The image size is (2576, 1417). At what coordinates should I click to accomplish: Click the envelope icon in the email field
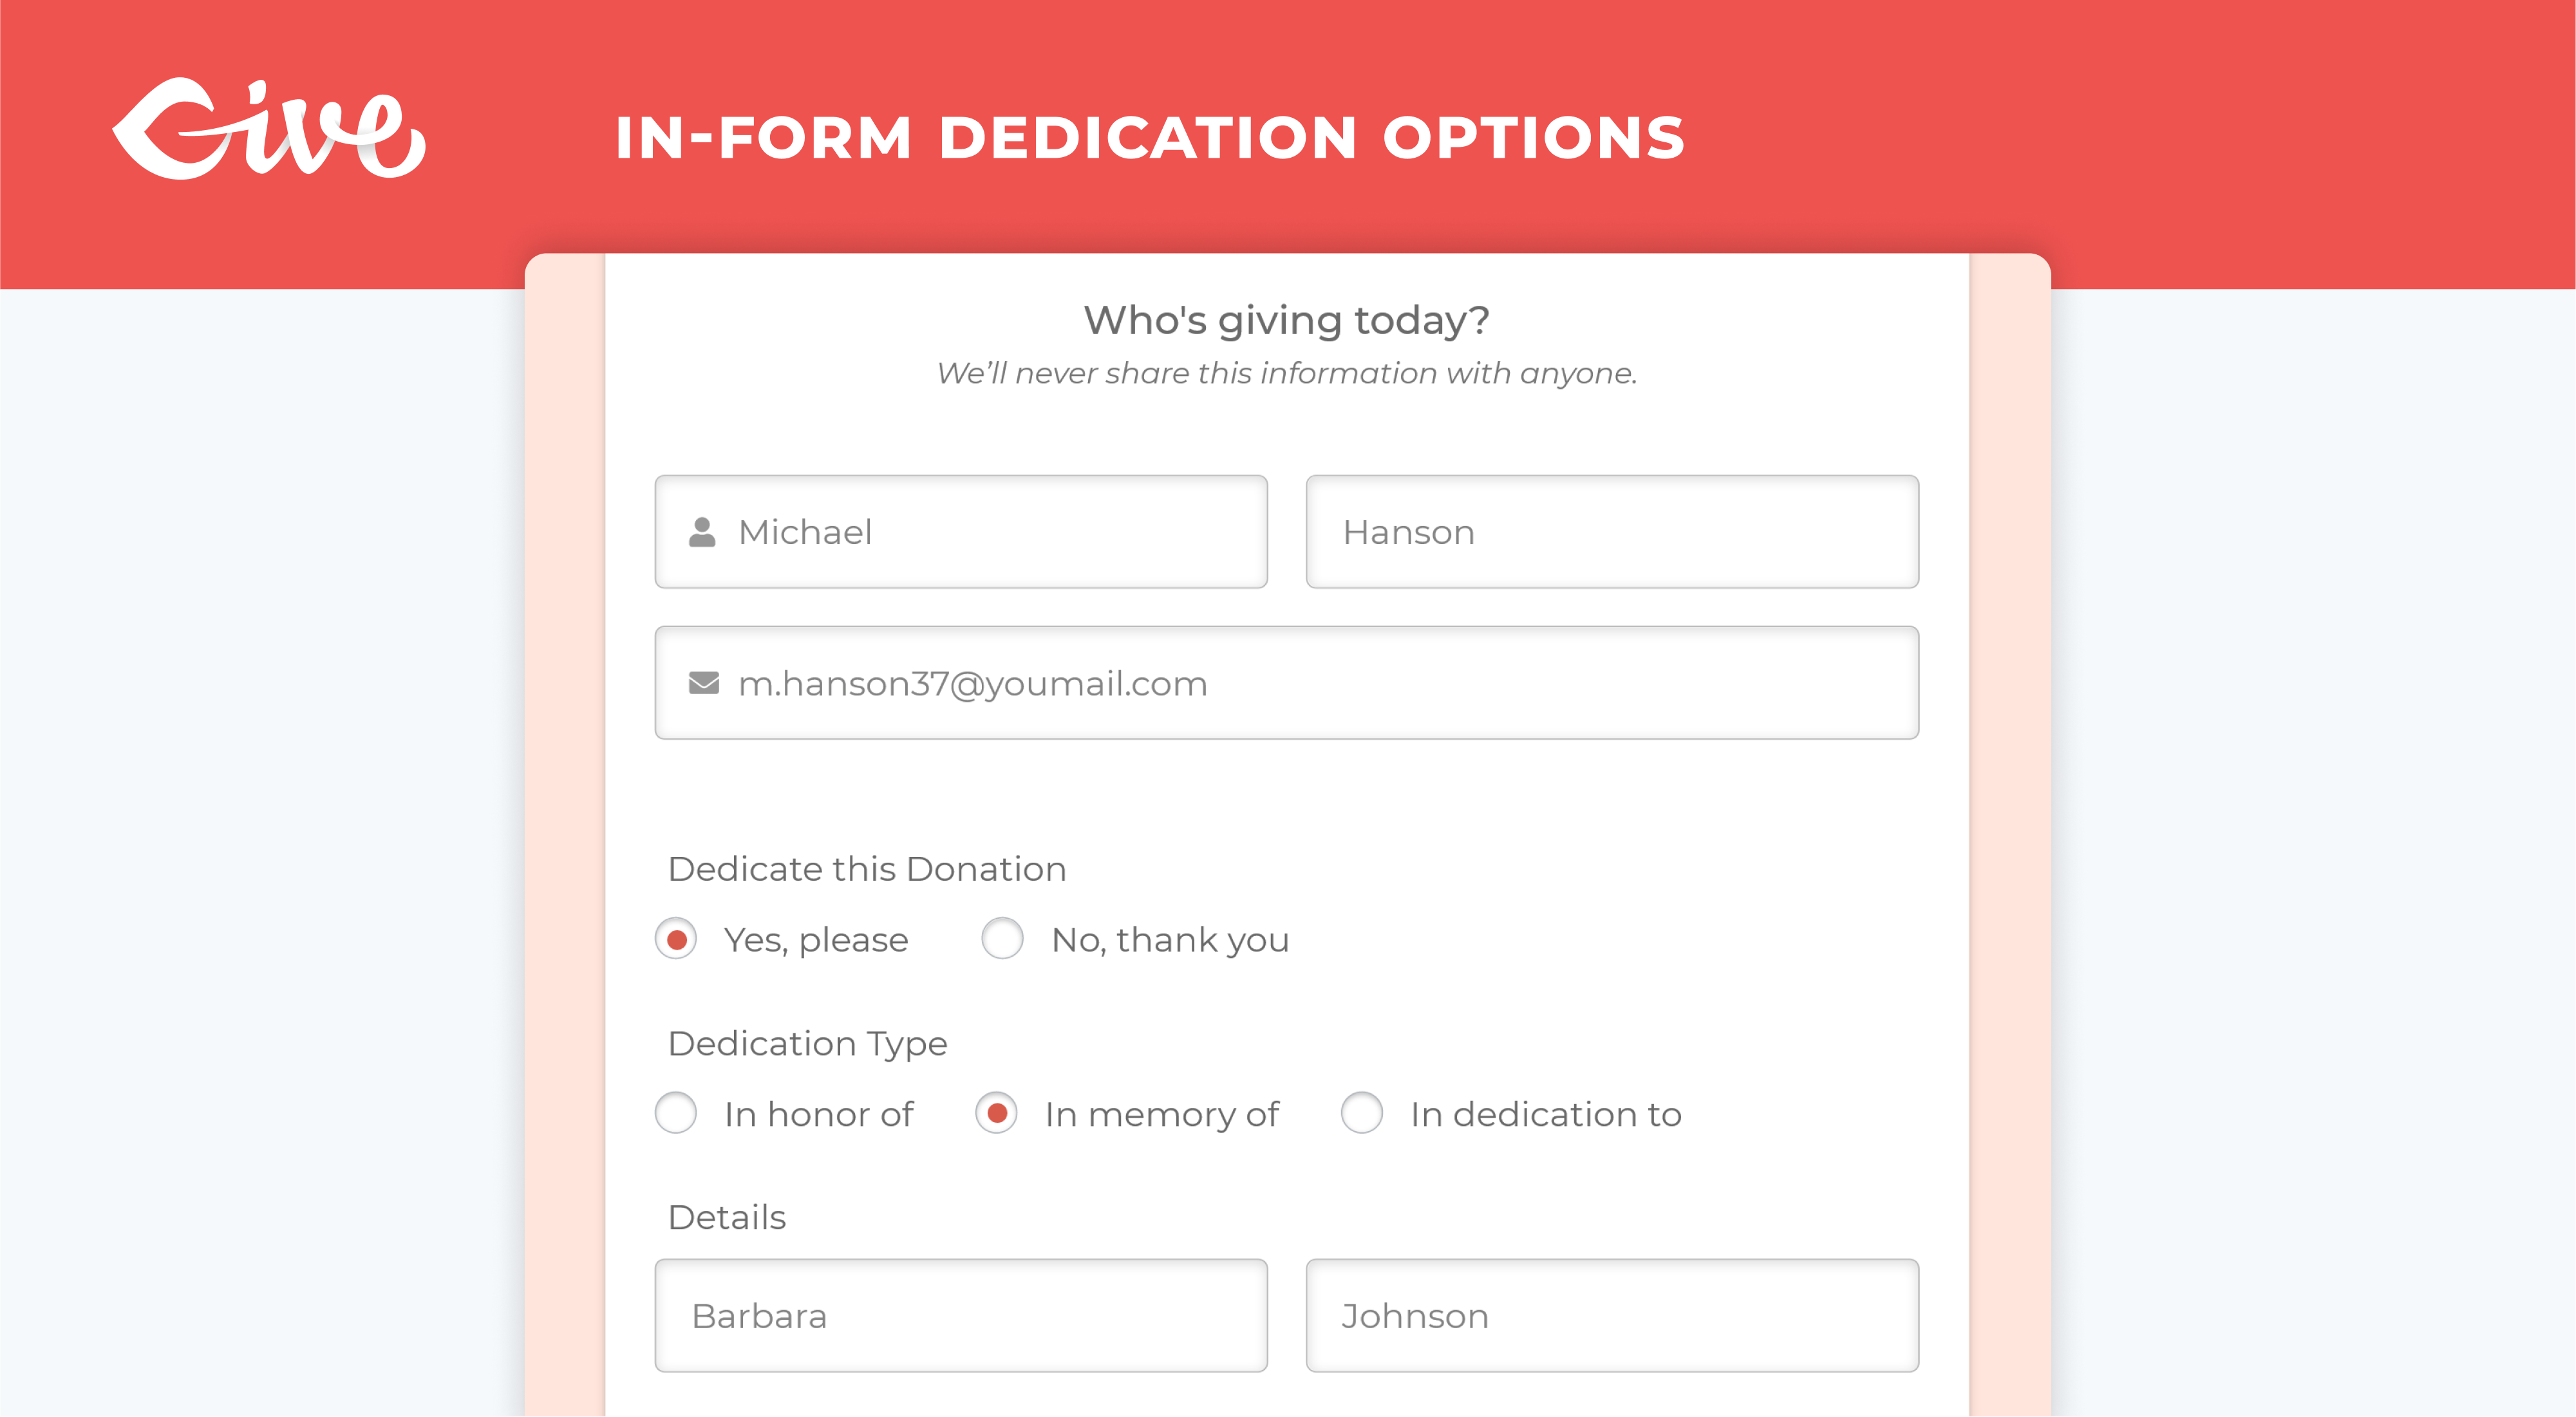(704, 683)
